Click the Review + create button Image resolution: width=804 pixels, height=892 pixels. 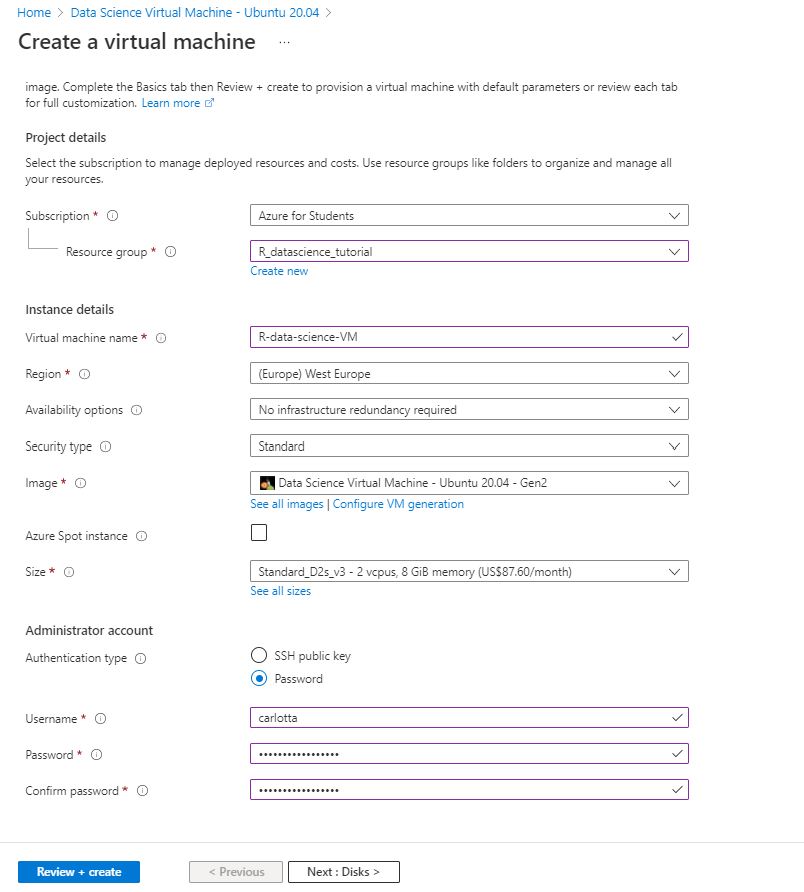tap(79, 872)
